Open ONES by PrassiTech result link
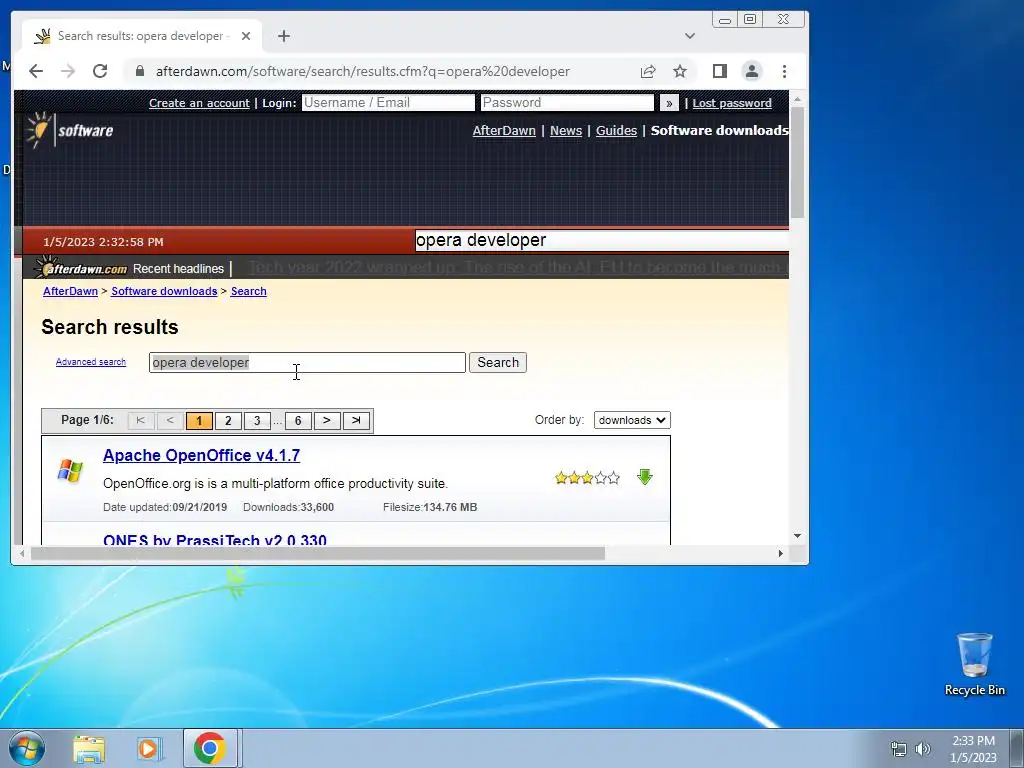1024x768 pixels. pyautogui.click(x=215, y=539)
